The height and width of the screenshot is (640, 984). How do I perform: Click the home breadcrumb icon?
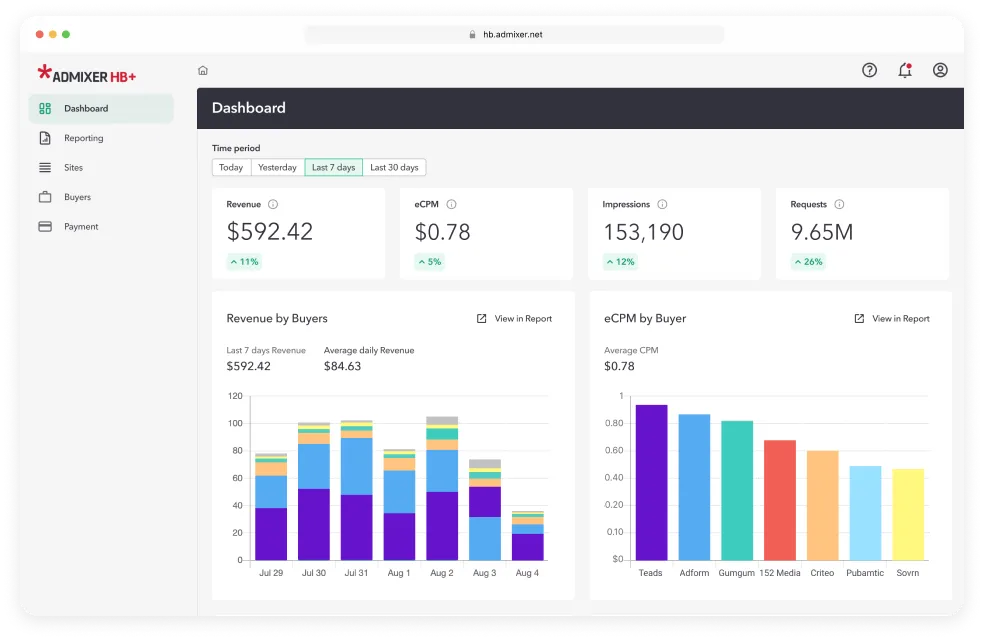point(203,71)
